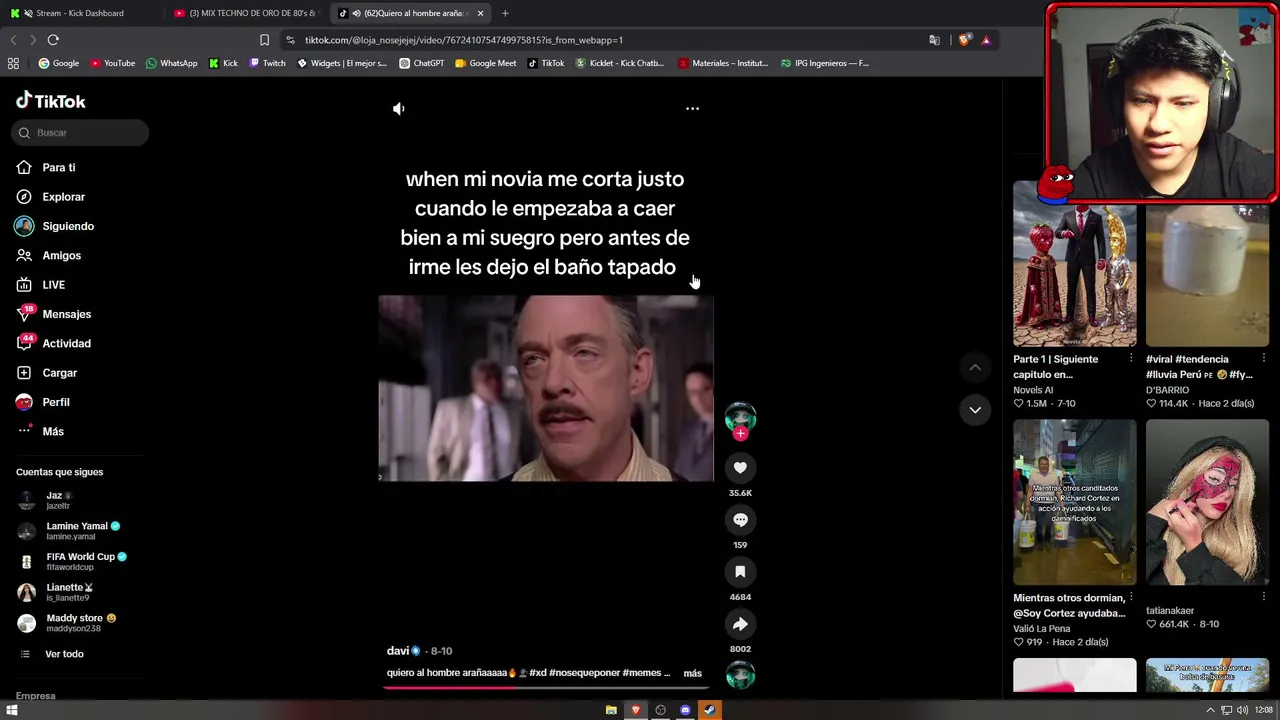Open the video three-dots options menu
Screen dimensions: 1280x720
(x=692, y=108)
